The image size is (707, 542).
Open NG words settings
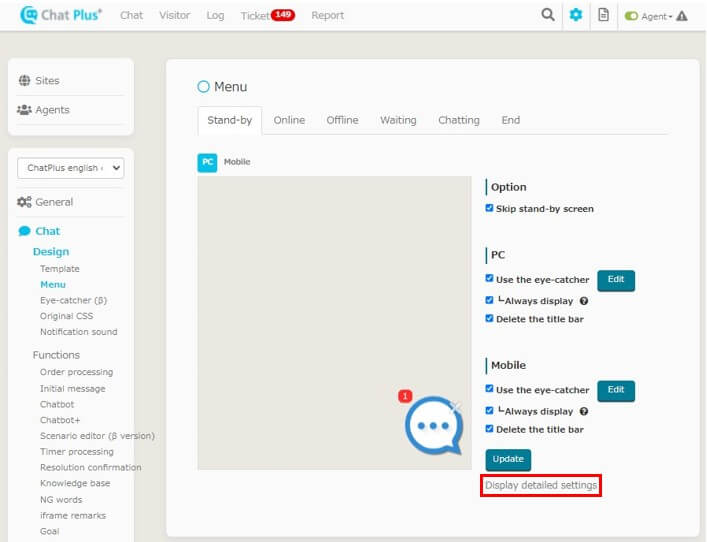click(61, 500)
